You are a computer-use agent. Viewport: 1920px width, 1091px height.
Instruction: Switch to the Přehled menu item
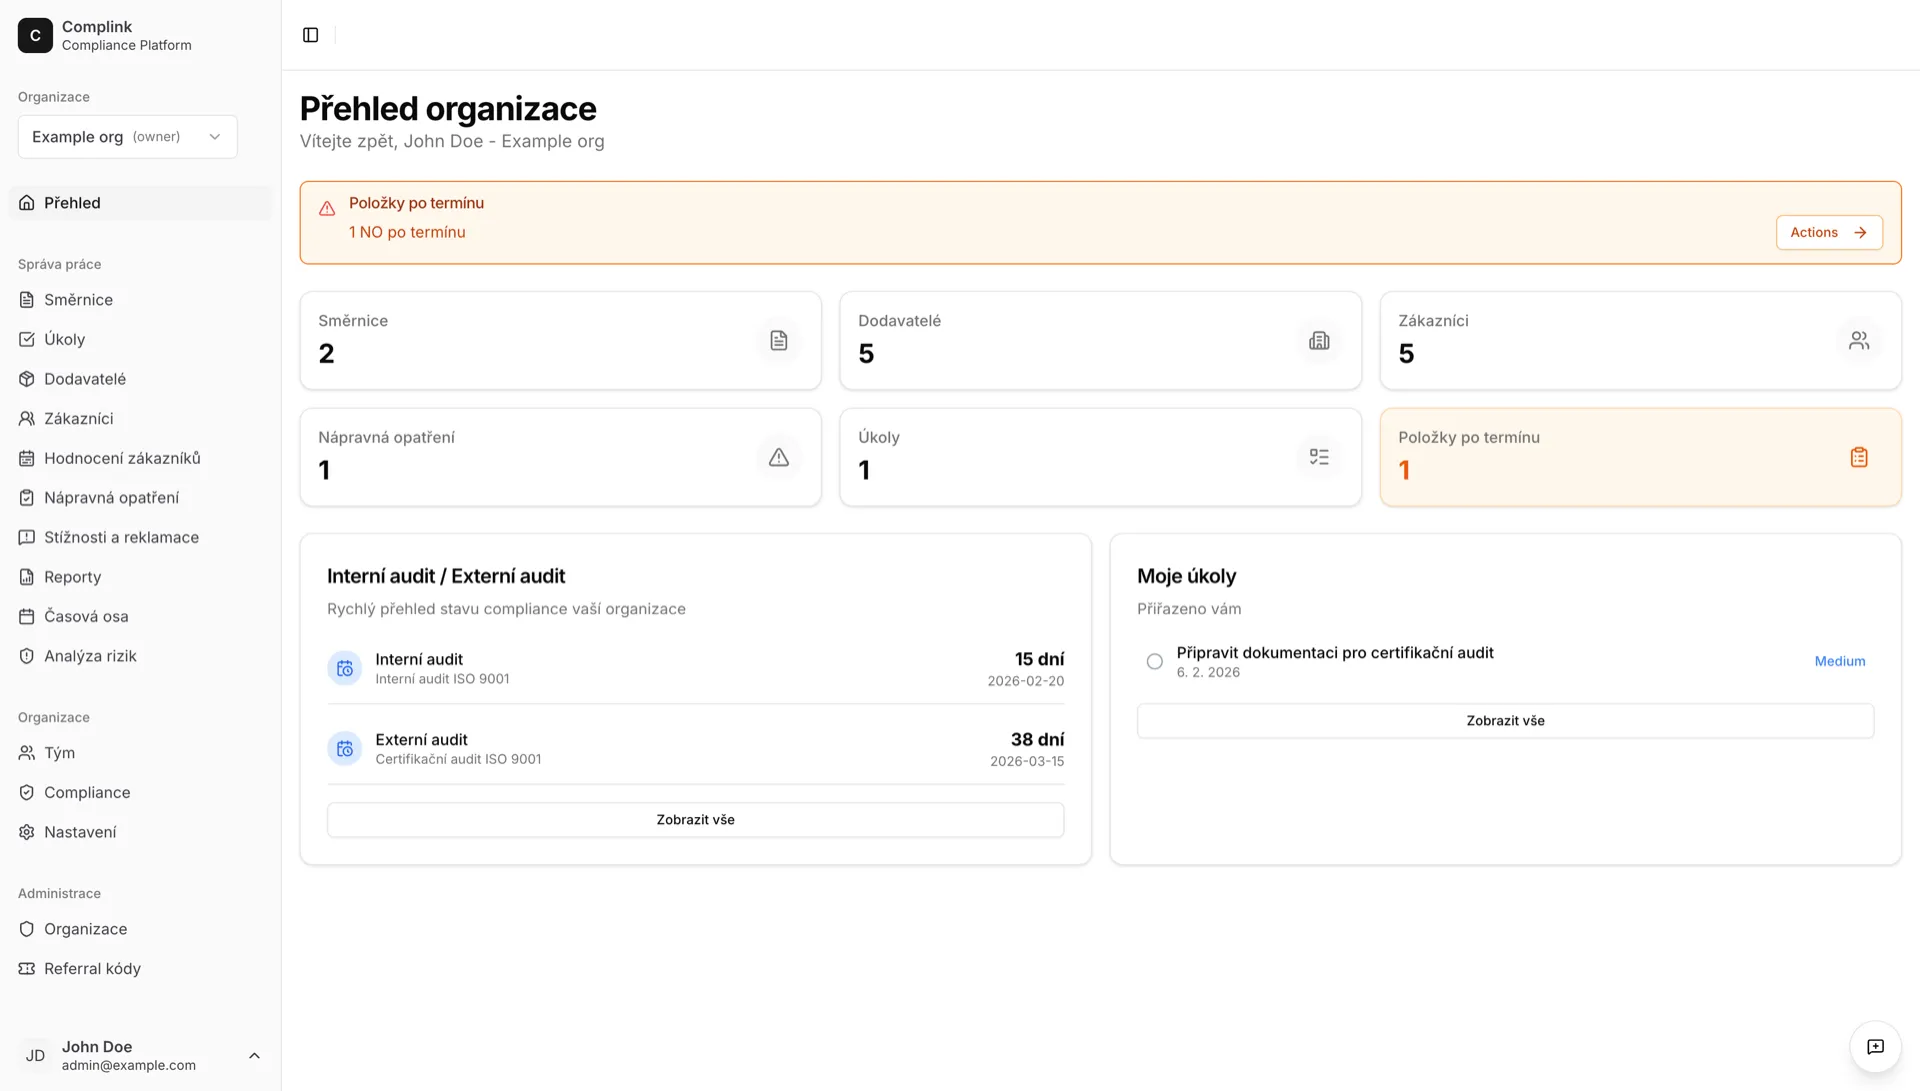pos(71,202)
